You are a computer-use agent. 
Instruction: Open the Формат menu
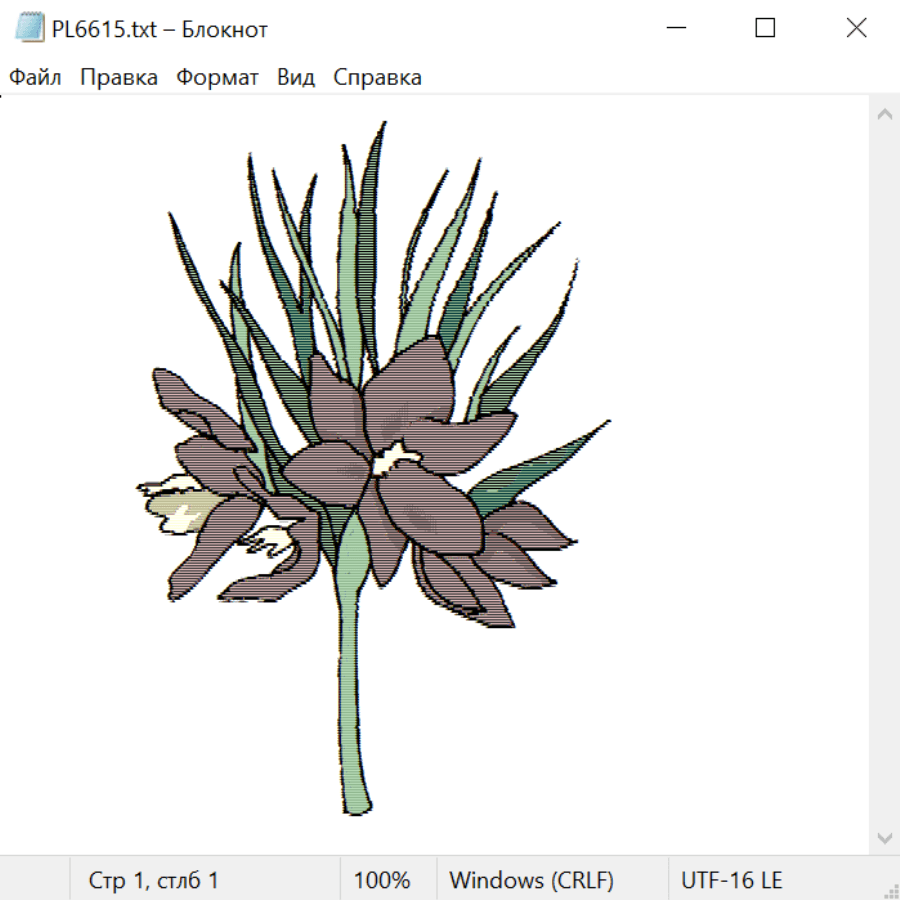point(217,78)
